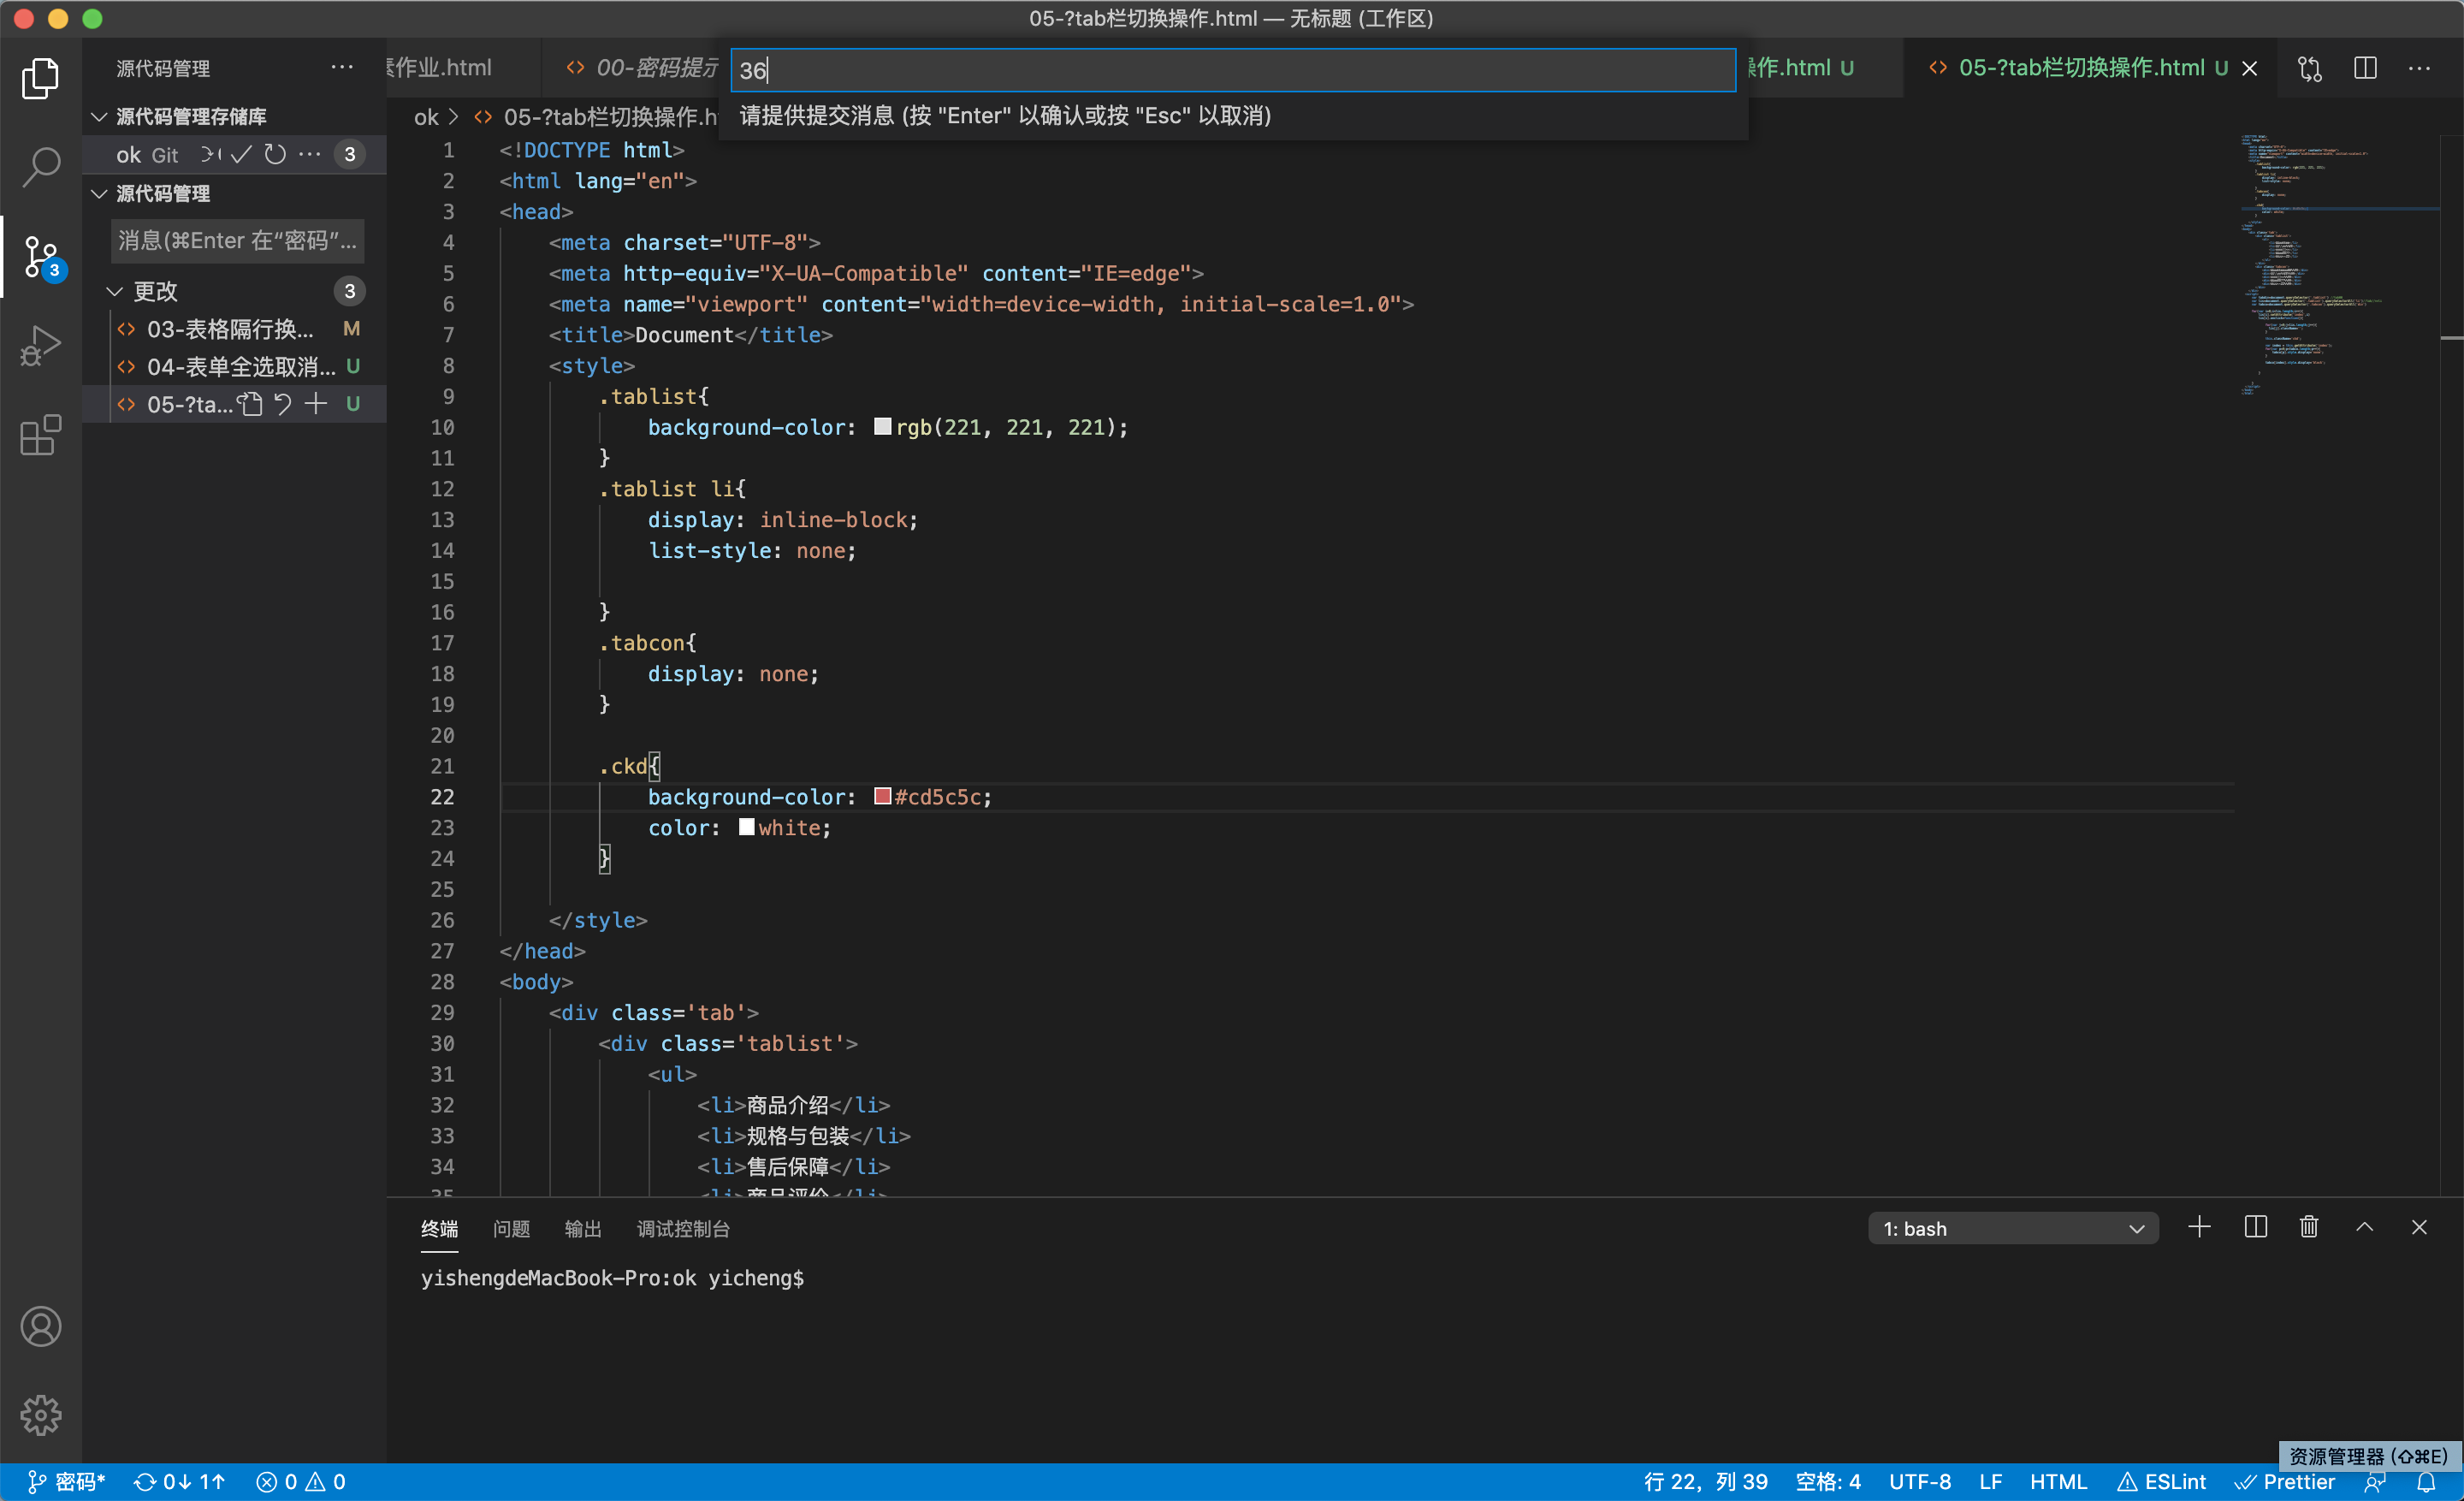
Task: Split the editor to the right
Action: [x=2365, y=68]
